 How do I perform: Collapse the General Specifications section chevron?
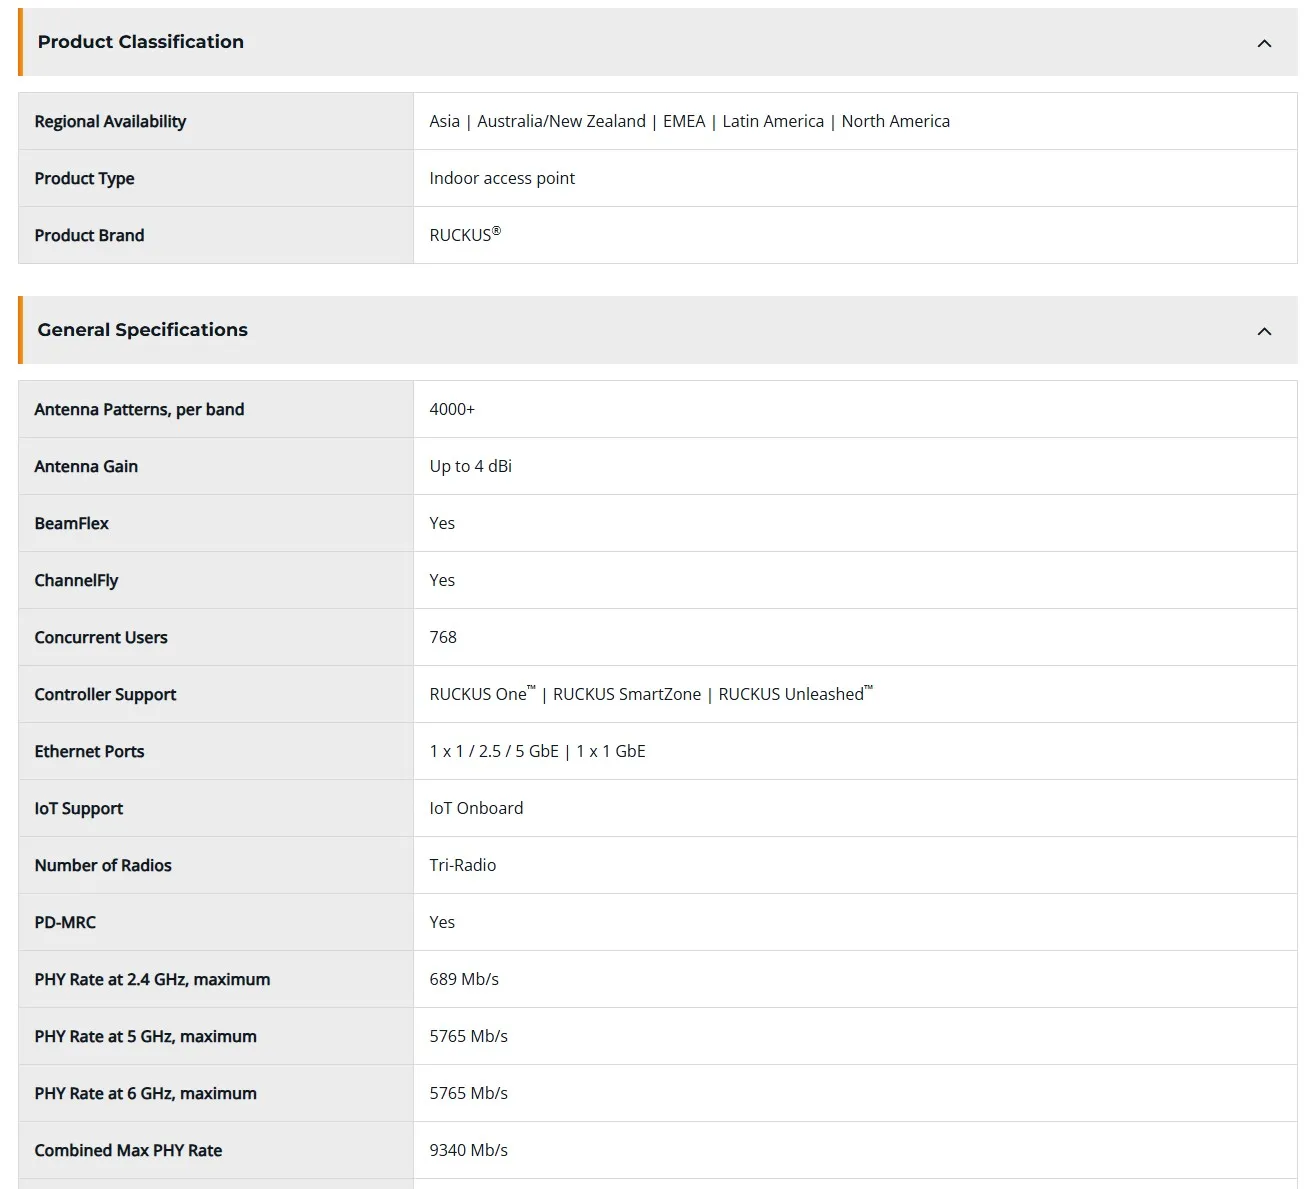1264,331
